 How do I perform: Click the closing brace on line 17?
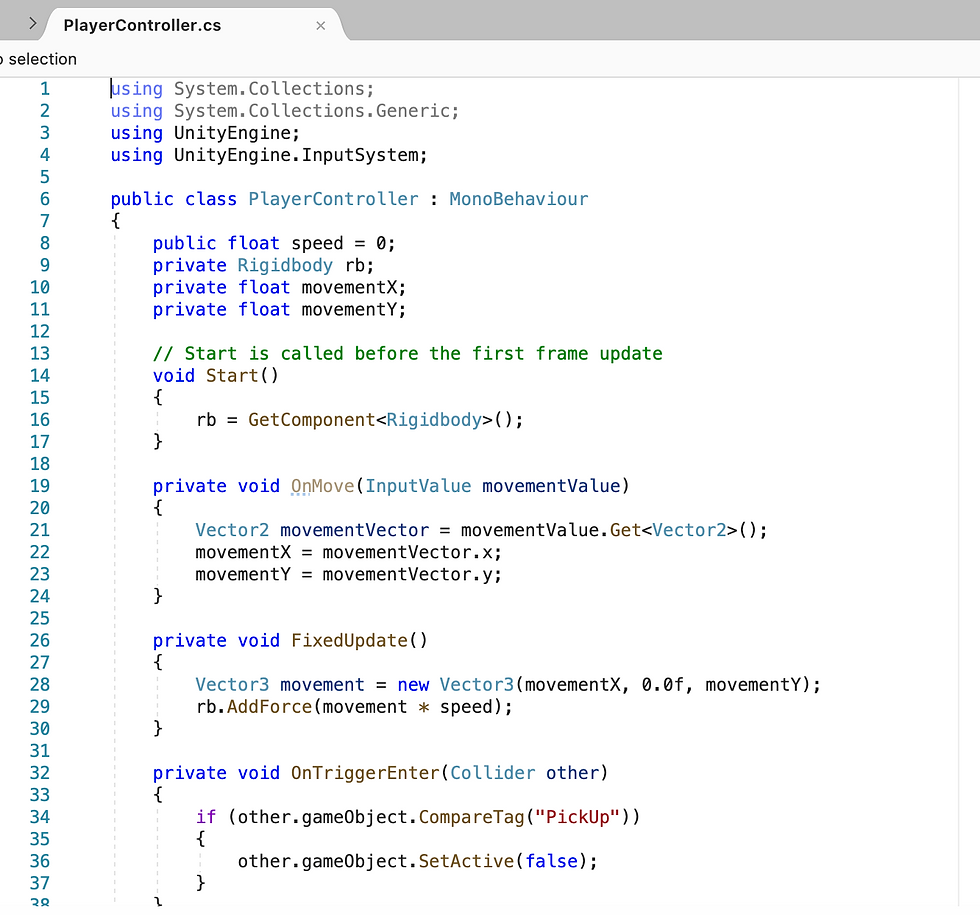click(x=158, y=442)
